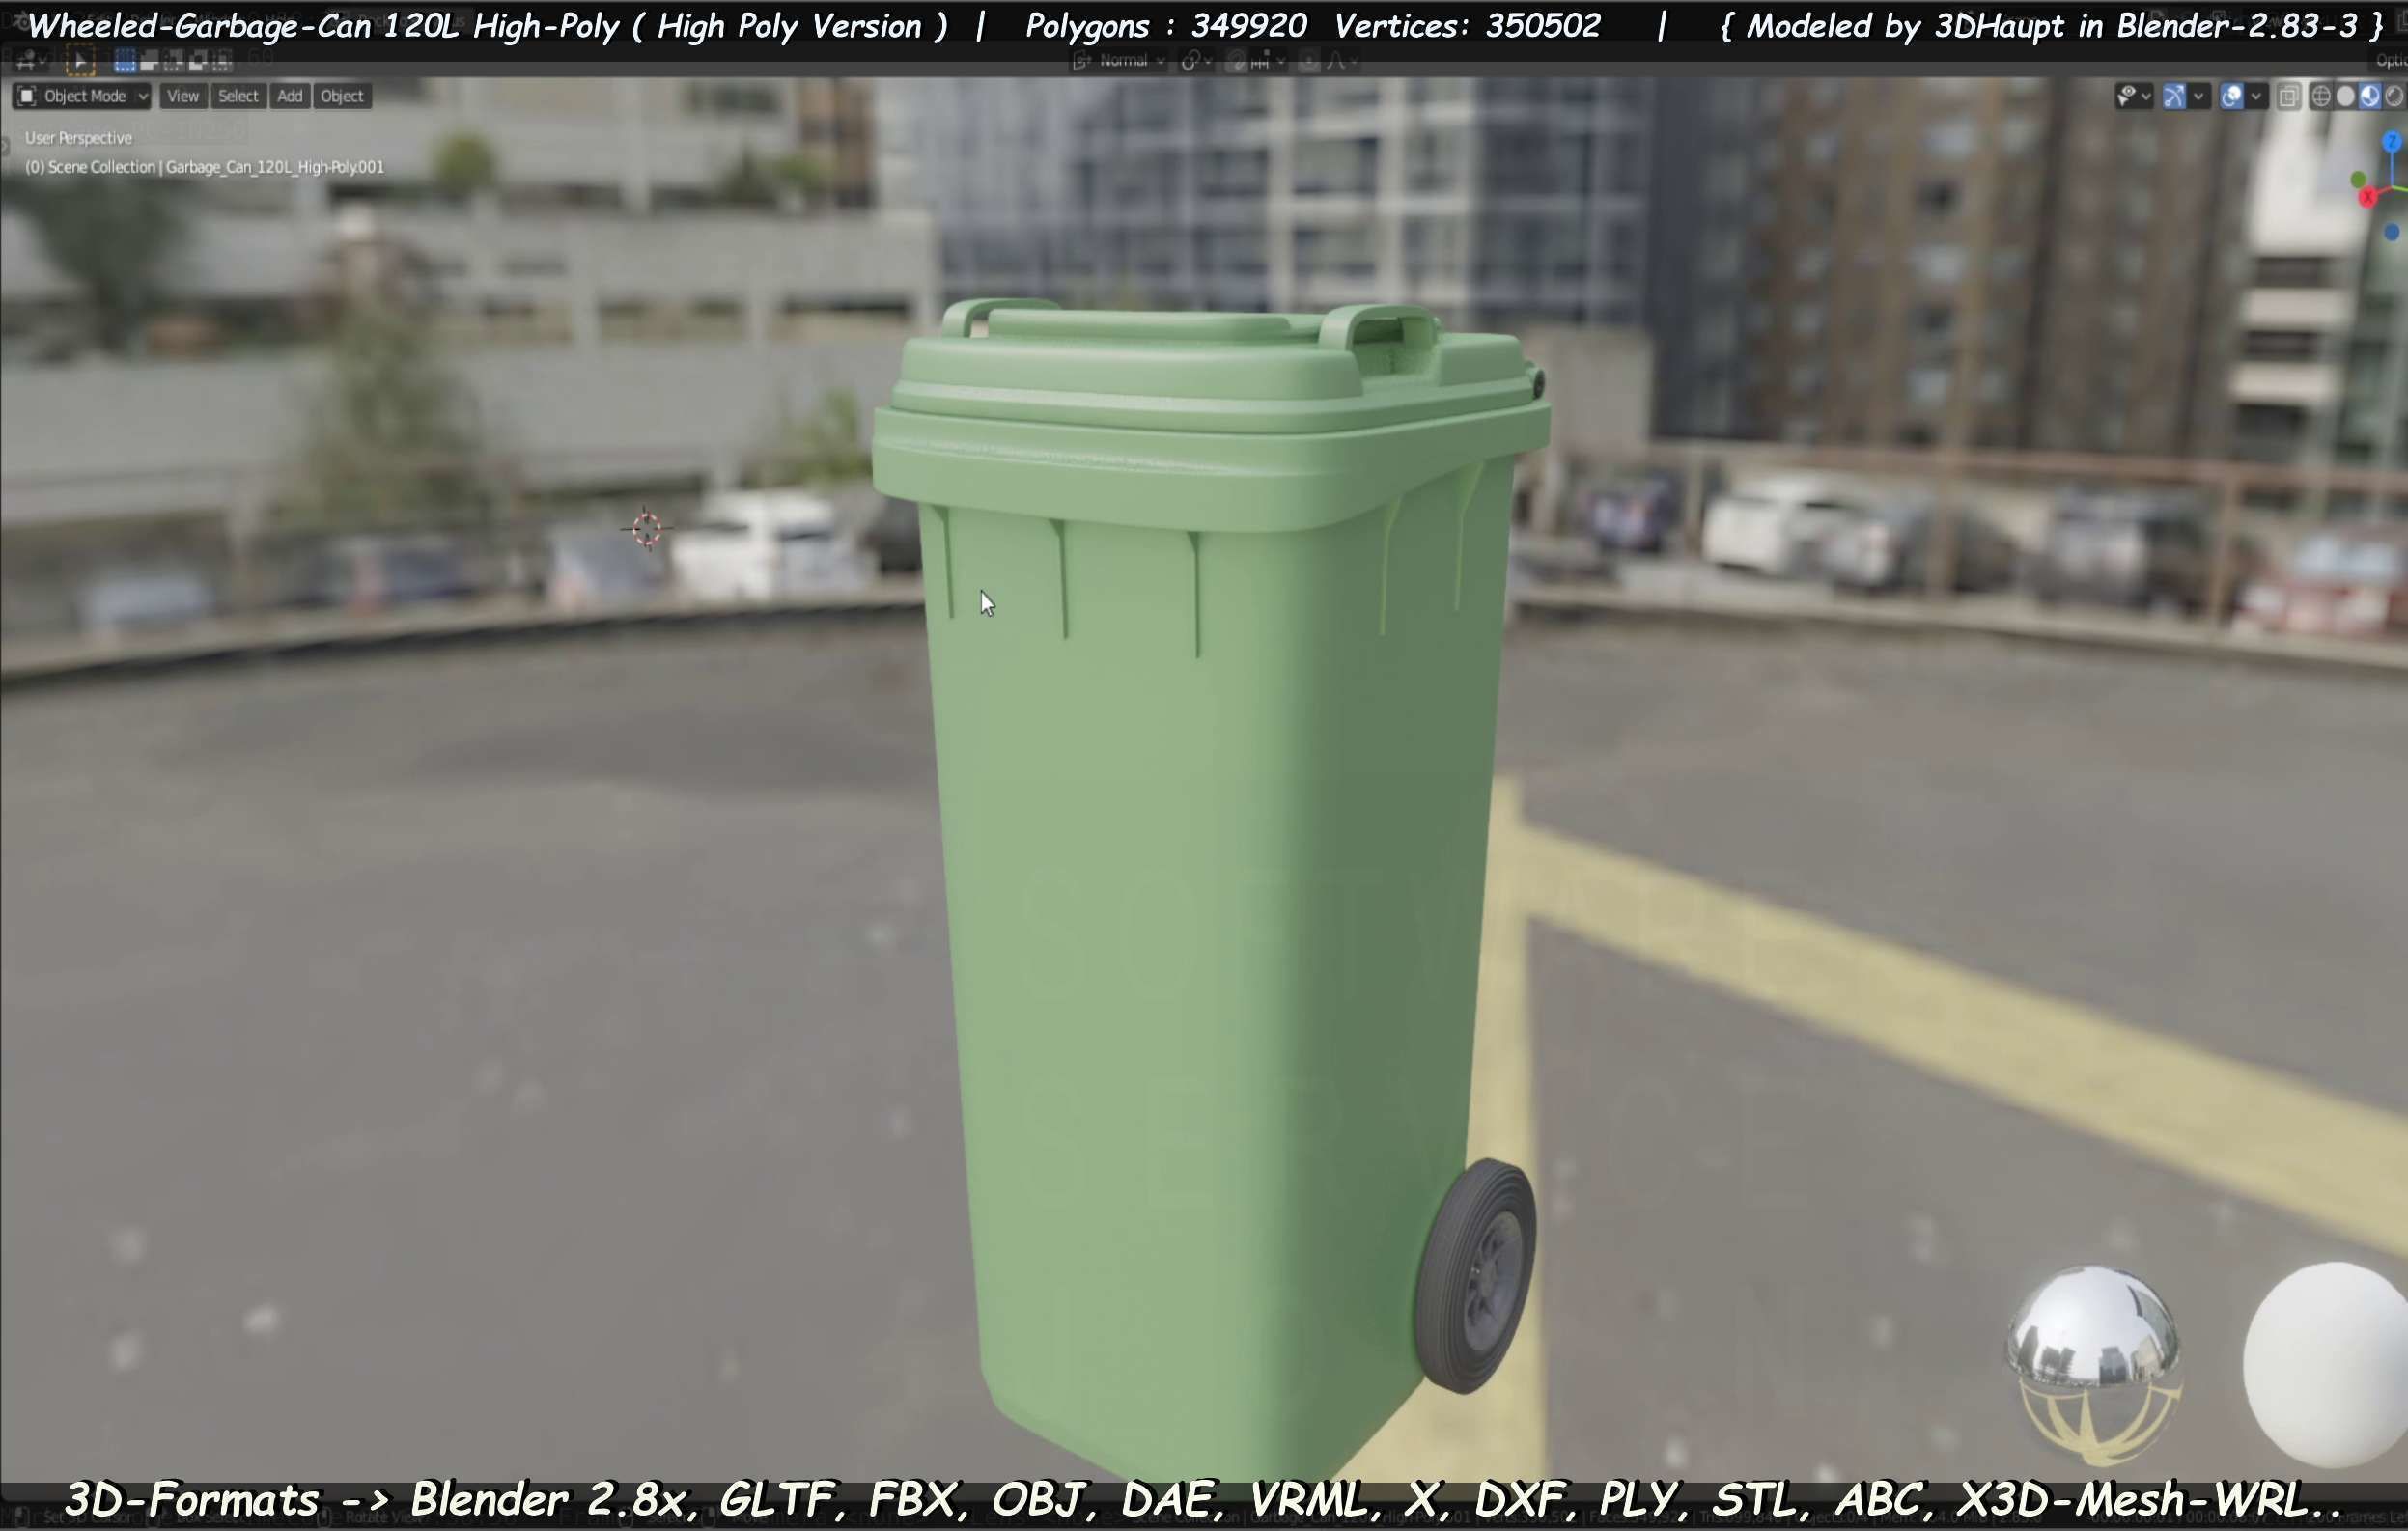Click the 3D cursor in the viewport
The width and height of the screenshot is (2408, 1531).
point(647,529)
